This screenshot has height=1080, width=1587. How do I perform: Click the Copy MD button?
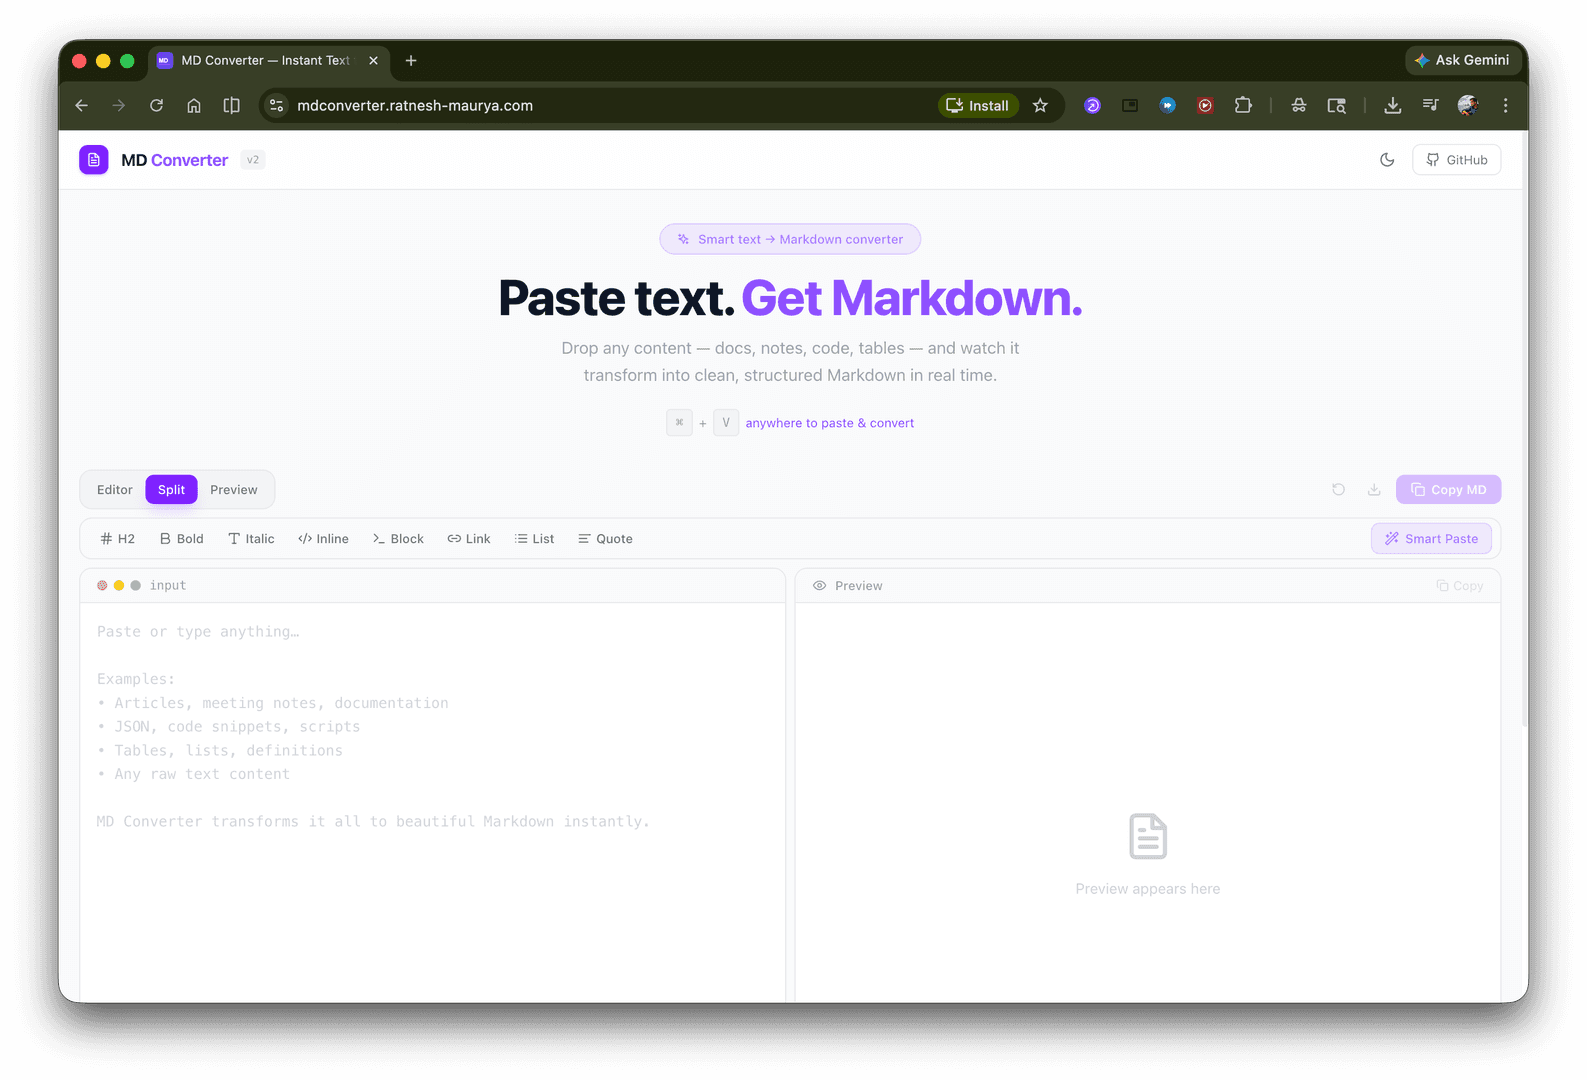1448,490
